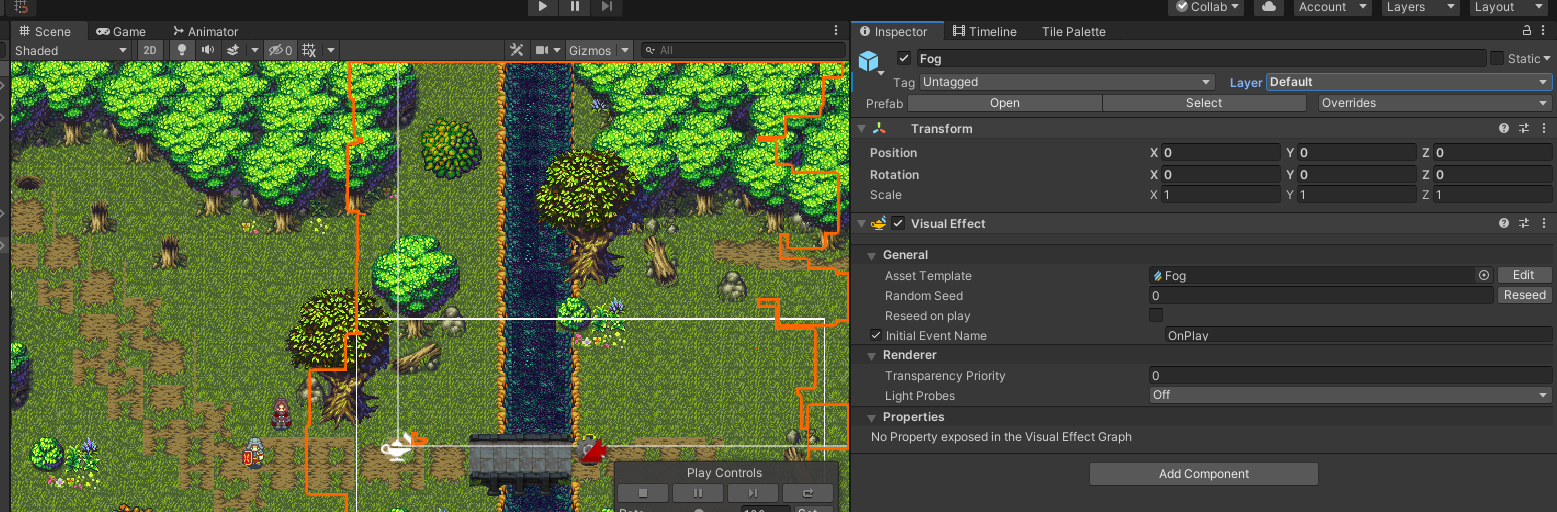The image size is (1557, 512).
Task: Open the Gizmos dropdown arrow
Action: (x=625, y=50)
